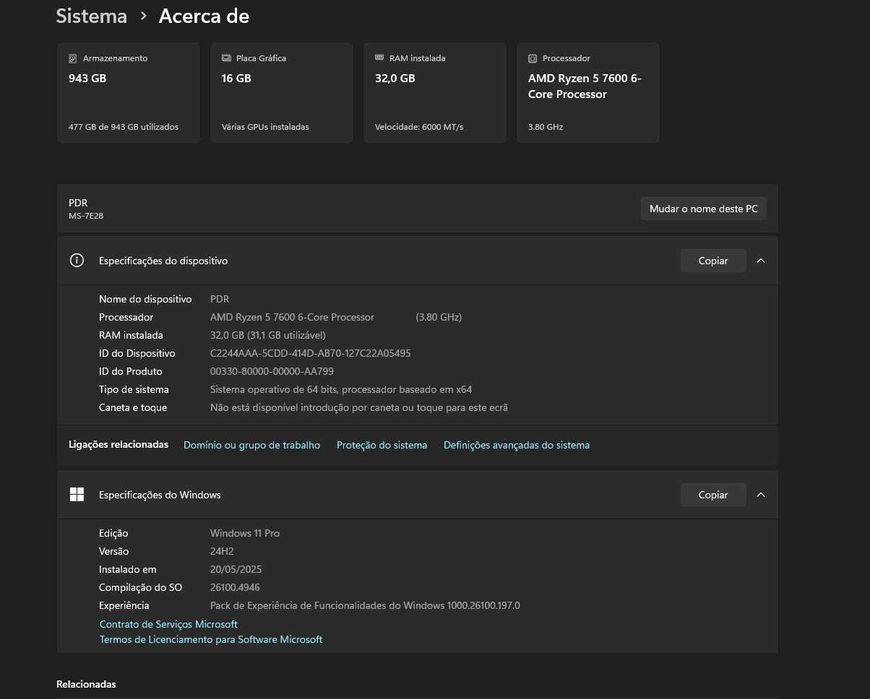Select OS build 26100.4946
This screenshot has width=870, height=699.
click(235, 587)
